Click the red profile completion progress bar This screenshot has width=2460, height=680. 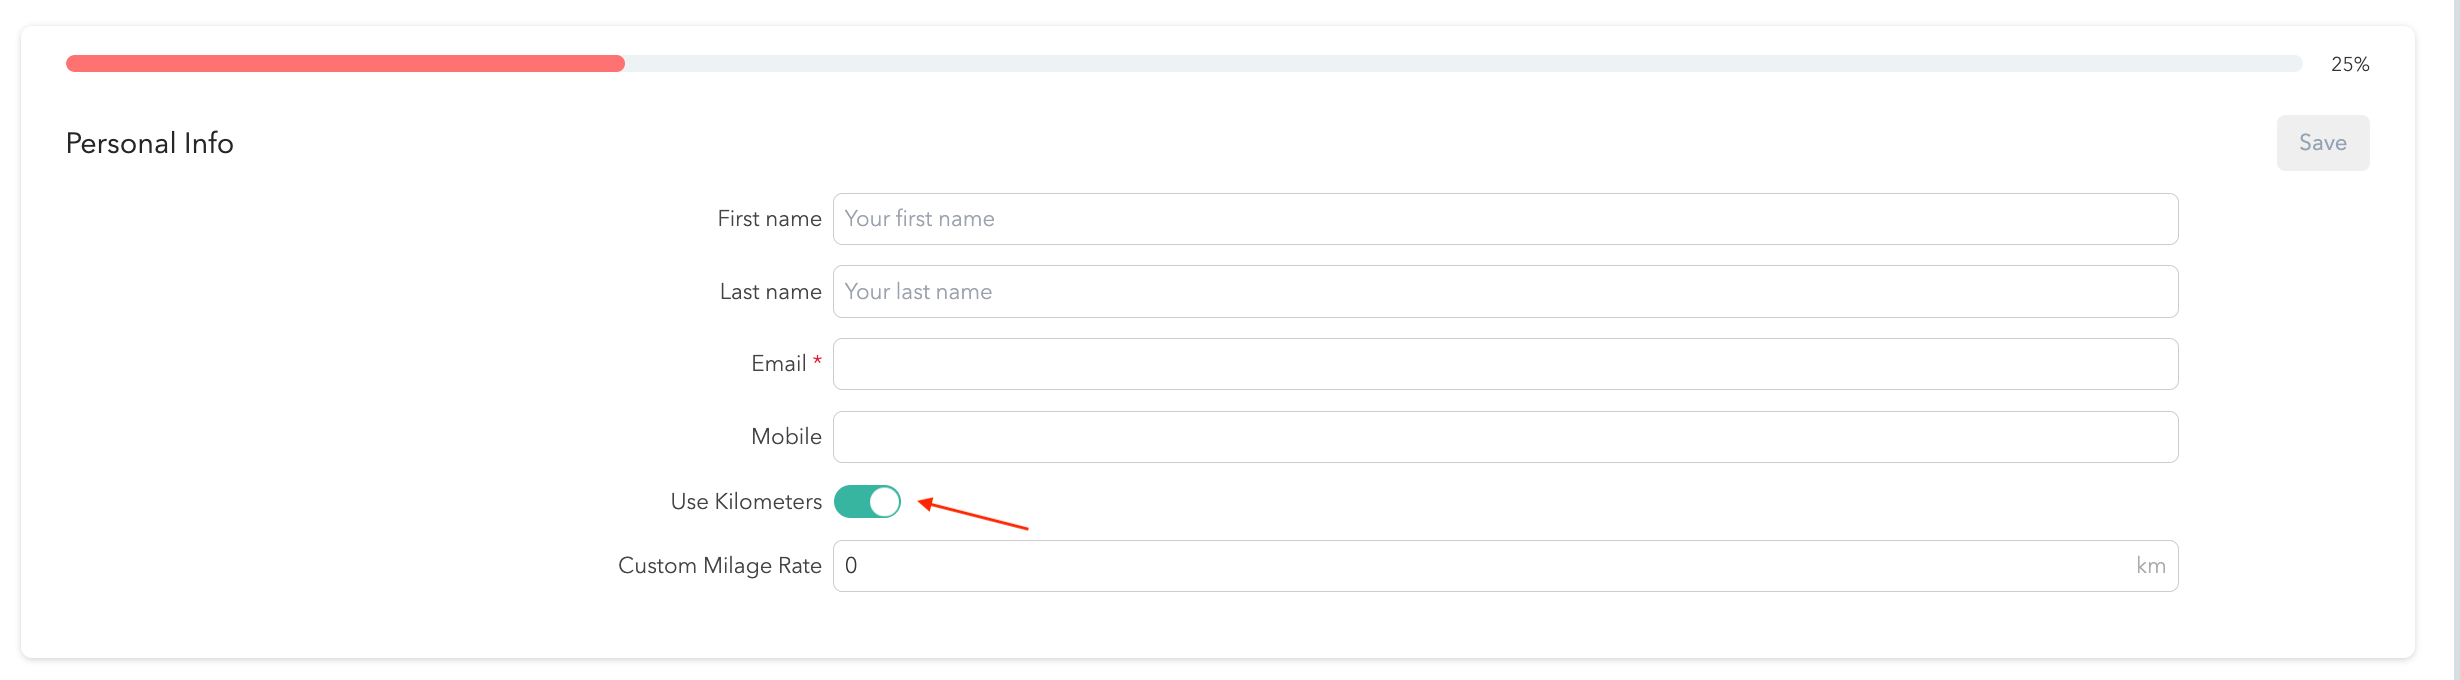click(345, 64)
